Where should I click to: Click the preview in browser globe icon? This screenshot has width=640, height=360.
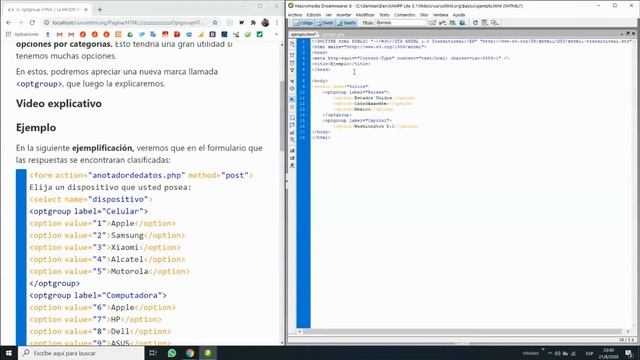click(x=462, y=23)
